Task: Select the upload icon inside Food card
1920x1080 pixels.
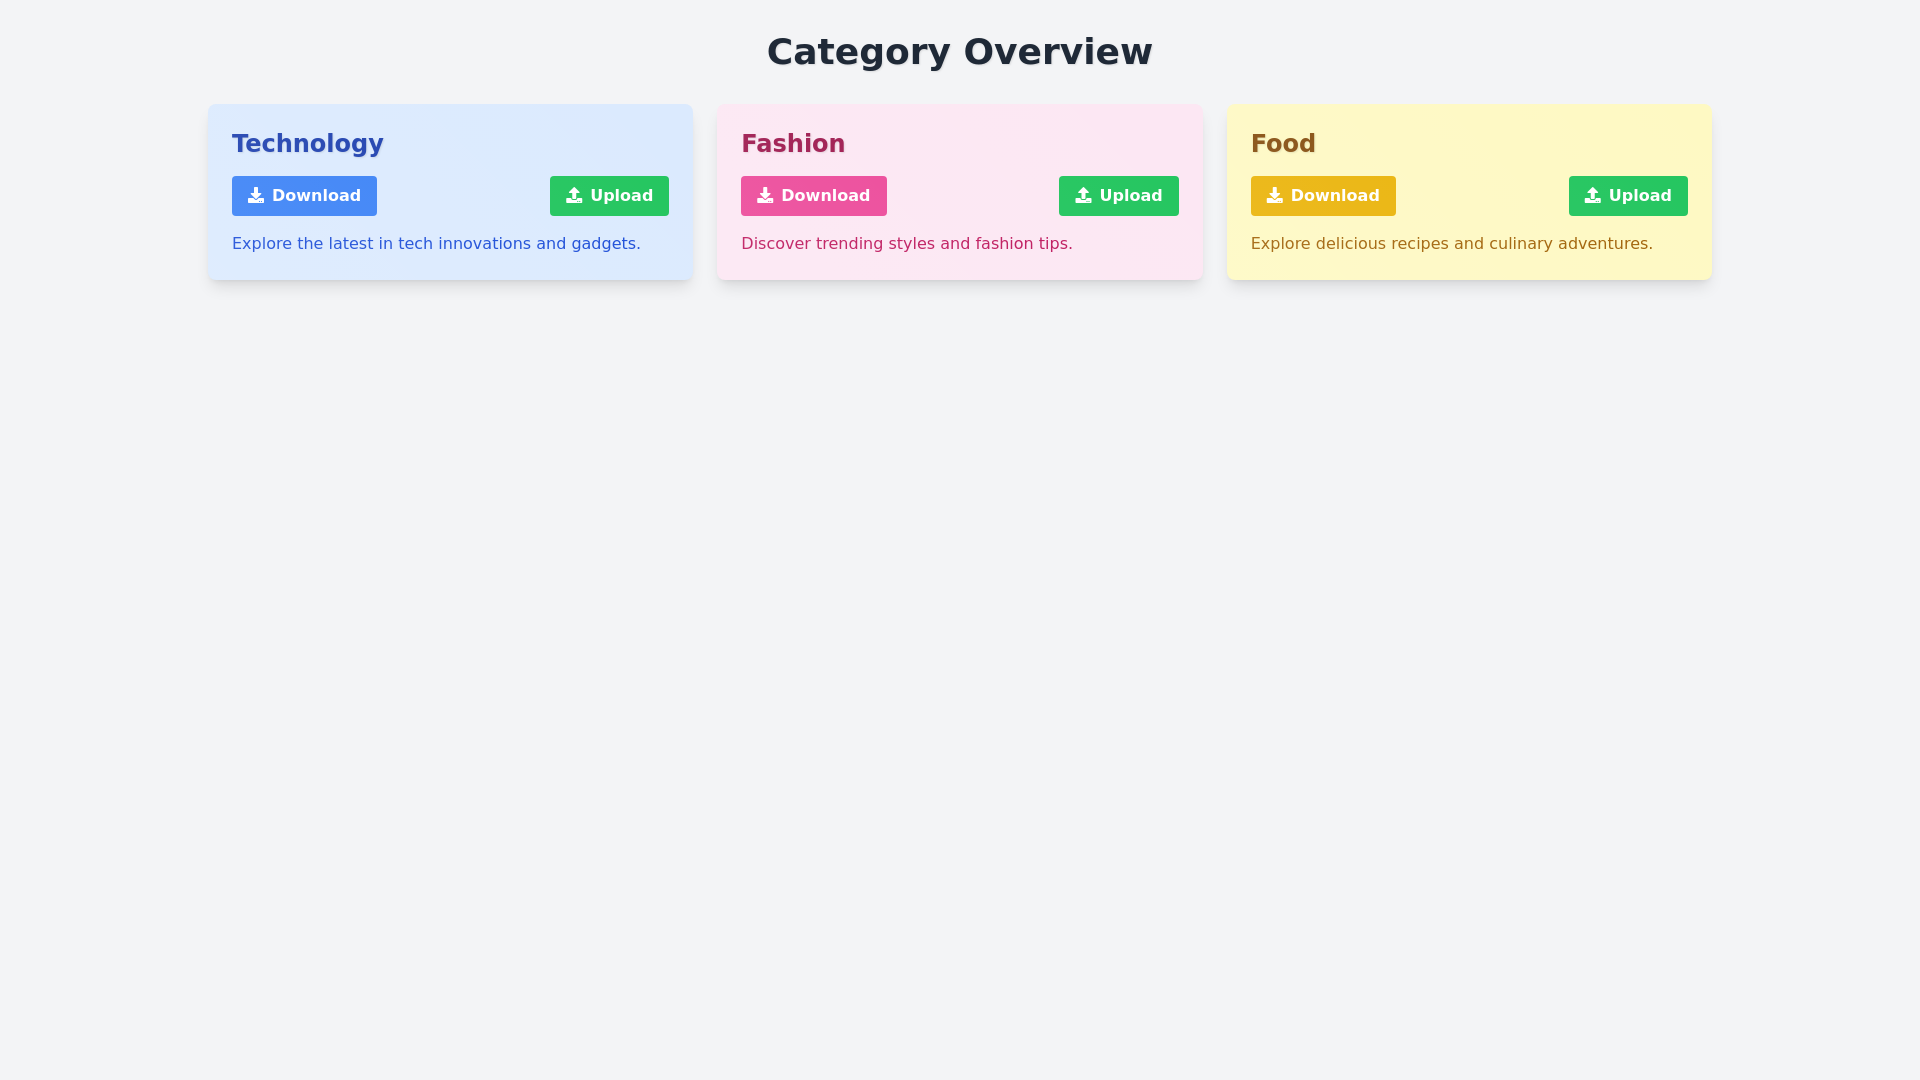Action: (x=1593, y=195)
